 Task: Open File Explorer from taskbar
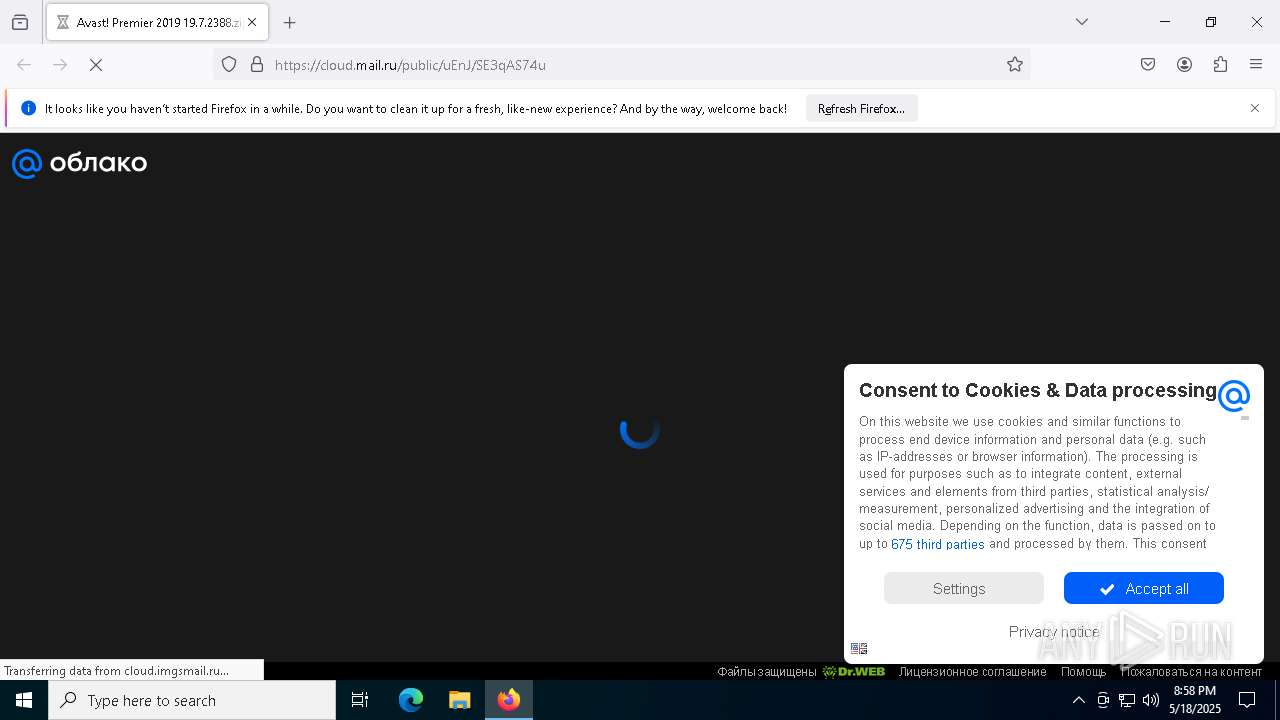pos(459,700)
